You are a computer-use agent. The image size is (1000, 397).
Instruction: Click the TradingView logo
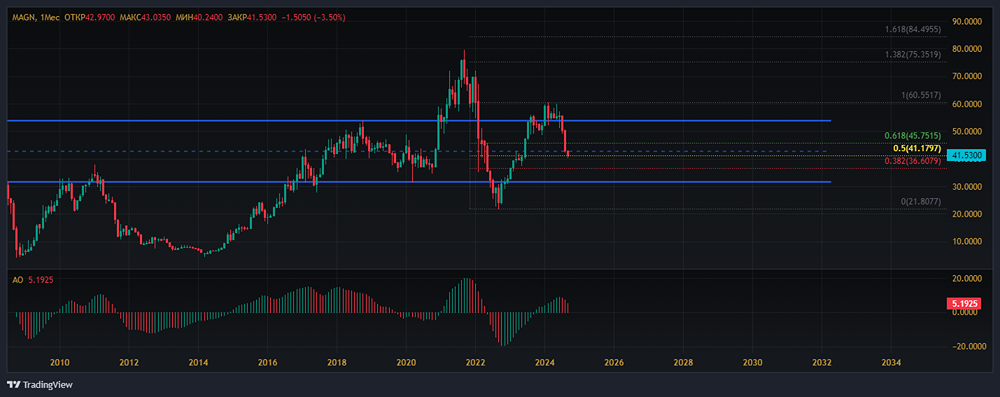pyautogui.click(x=40, y=385)
